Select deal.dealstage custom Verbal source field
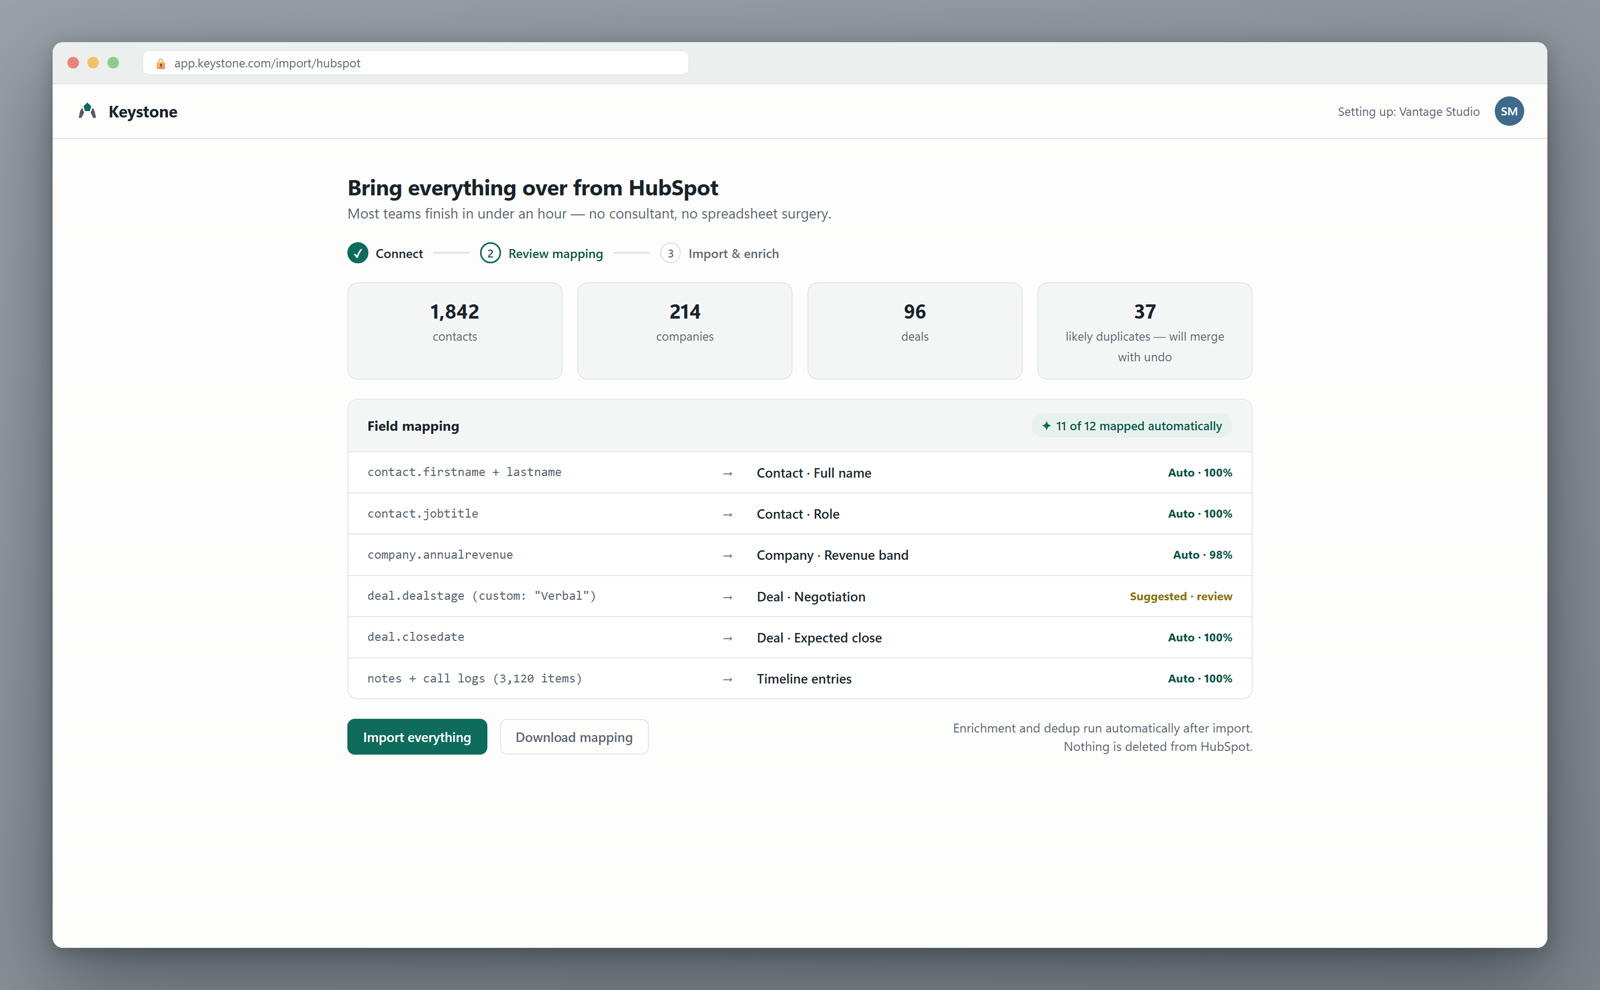This screenshot has width=1600, height=990. coord(482,596)
